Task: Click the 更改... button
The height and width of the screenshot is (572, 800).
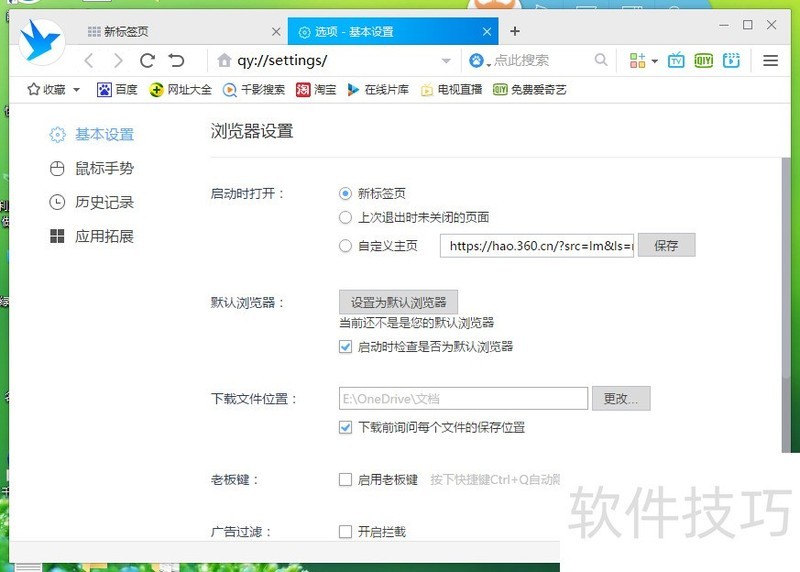Action: pyautogui.click(x=621, y=399)
